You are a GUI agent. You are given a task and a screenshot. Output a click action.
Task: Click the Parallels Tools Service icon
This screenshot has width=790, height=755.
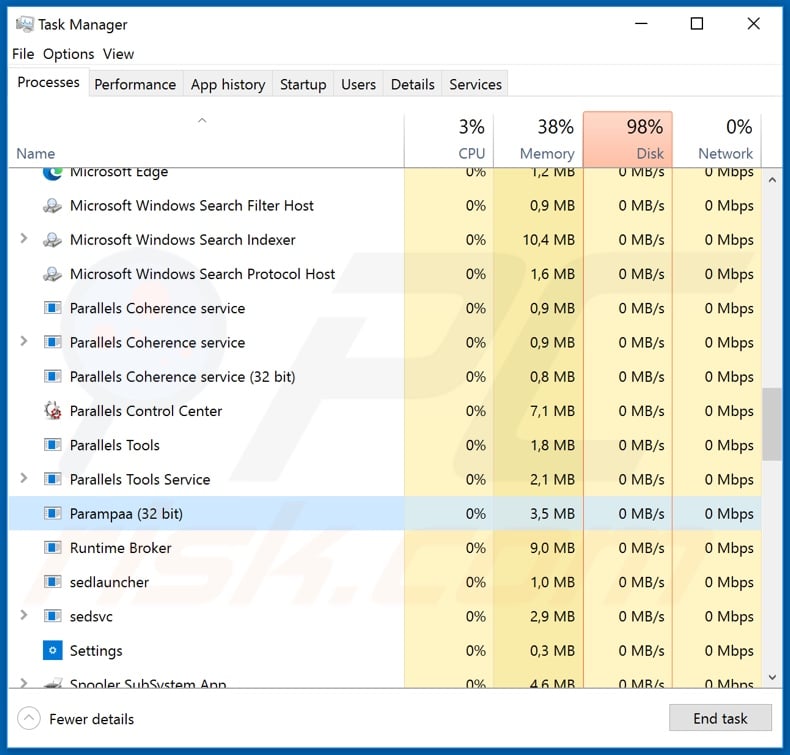click(52, 479)
